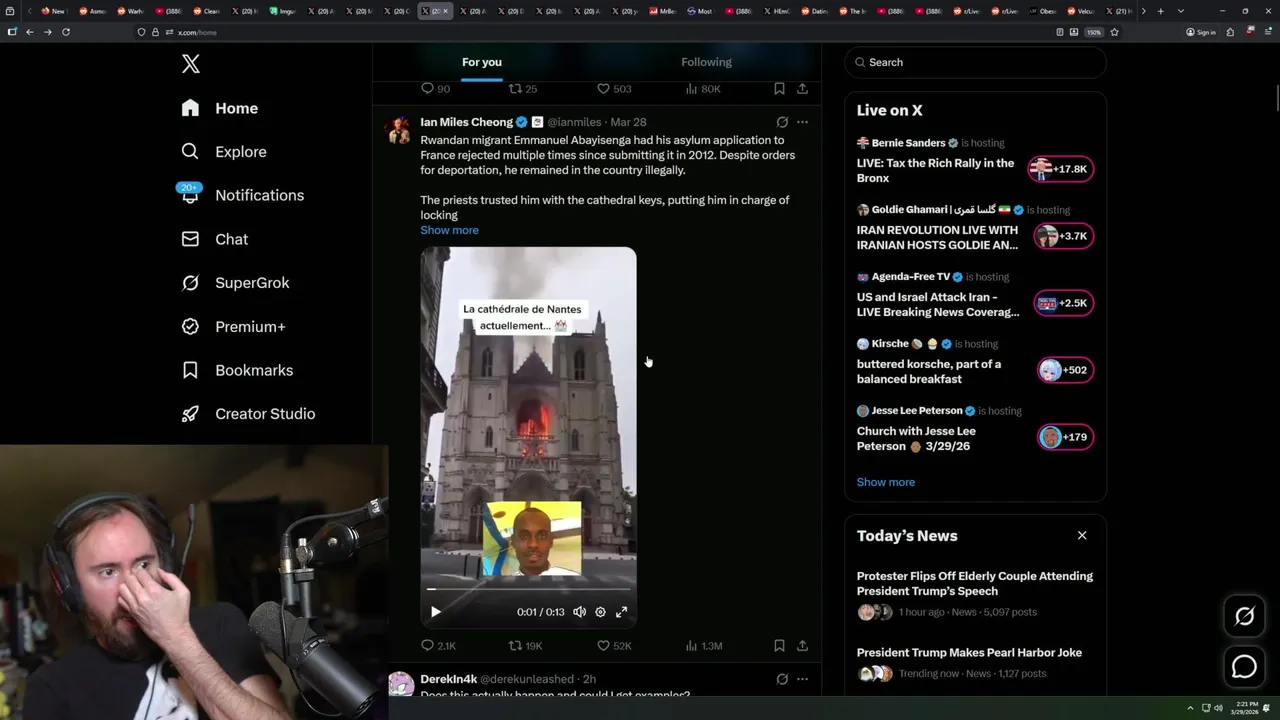Viewport: 1280px width, 720px height.
Task: Open Chat in the left sidebar
Action: tap(214, 239)
